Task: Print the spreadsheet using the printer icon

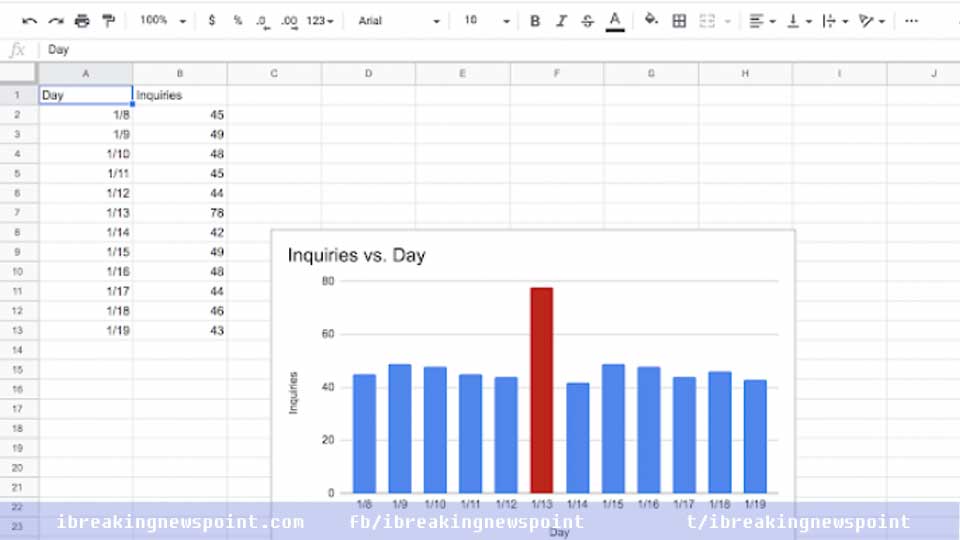Action: click(82, 20)
